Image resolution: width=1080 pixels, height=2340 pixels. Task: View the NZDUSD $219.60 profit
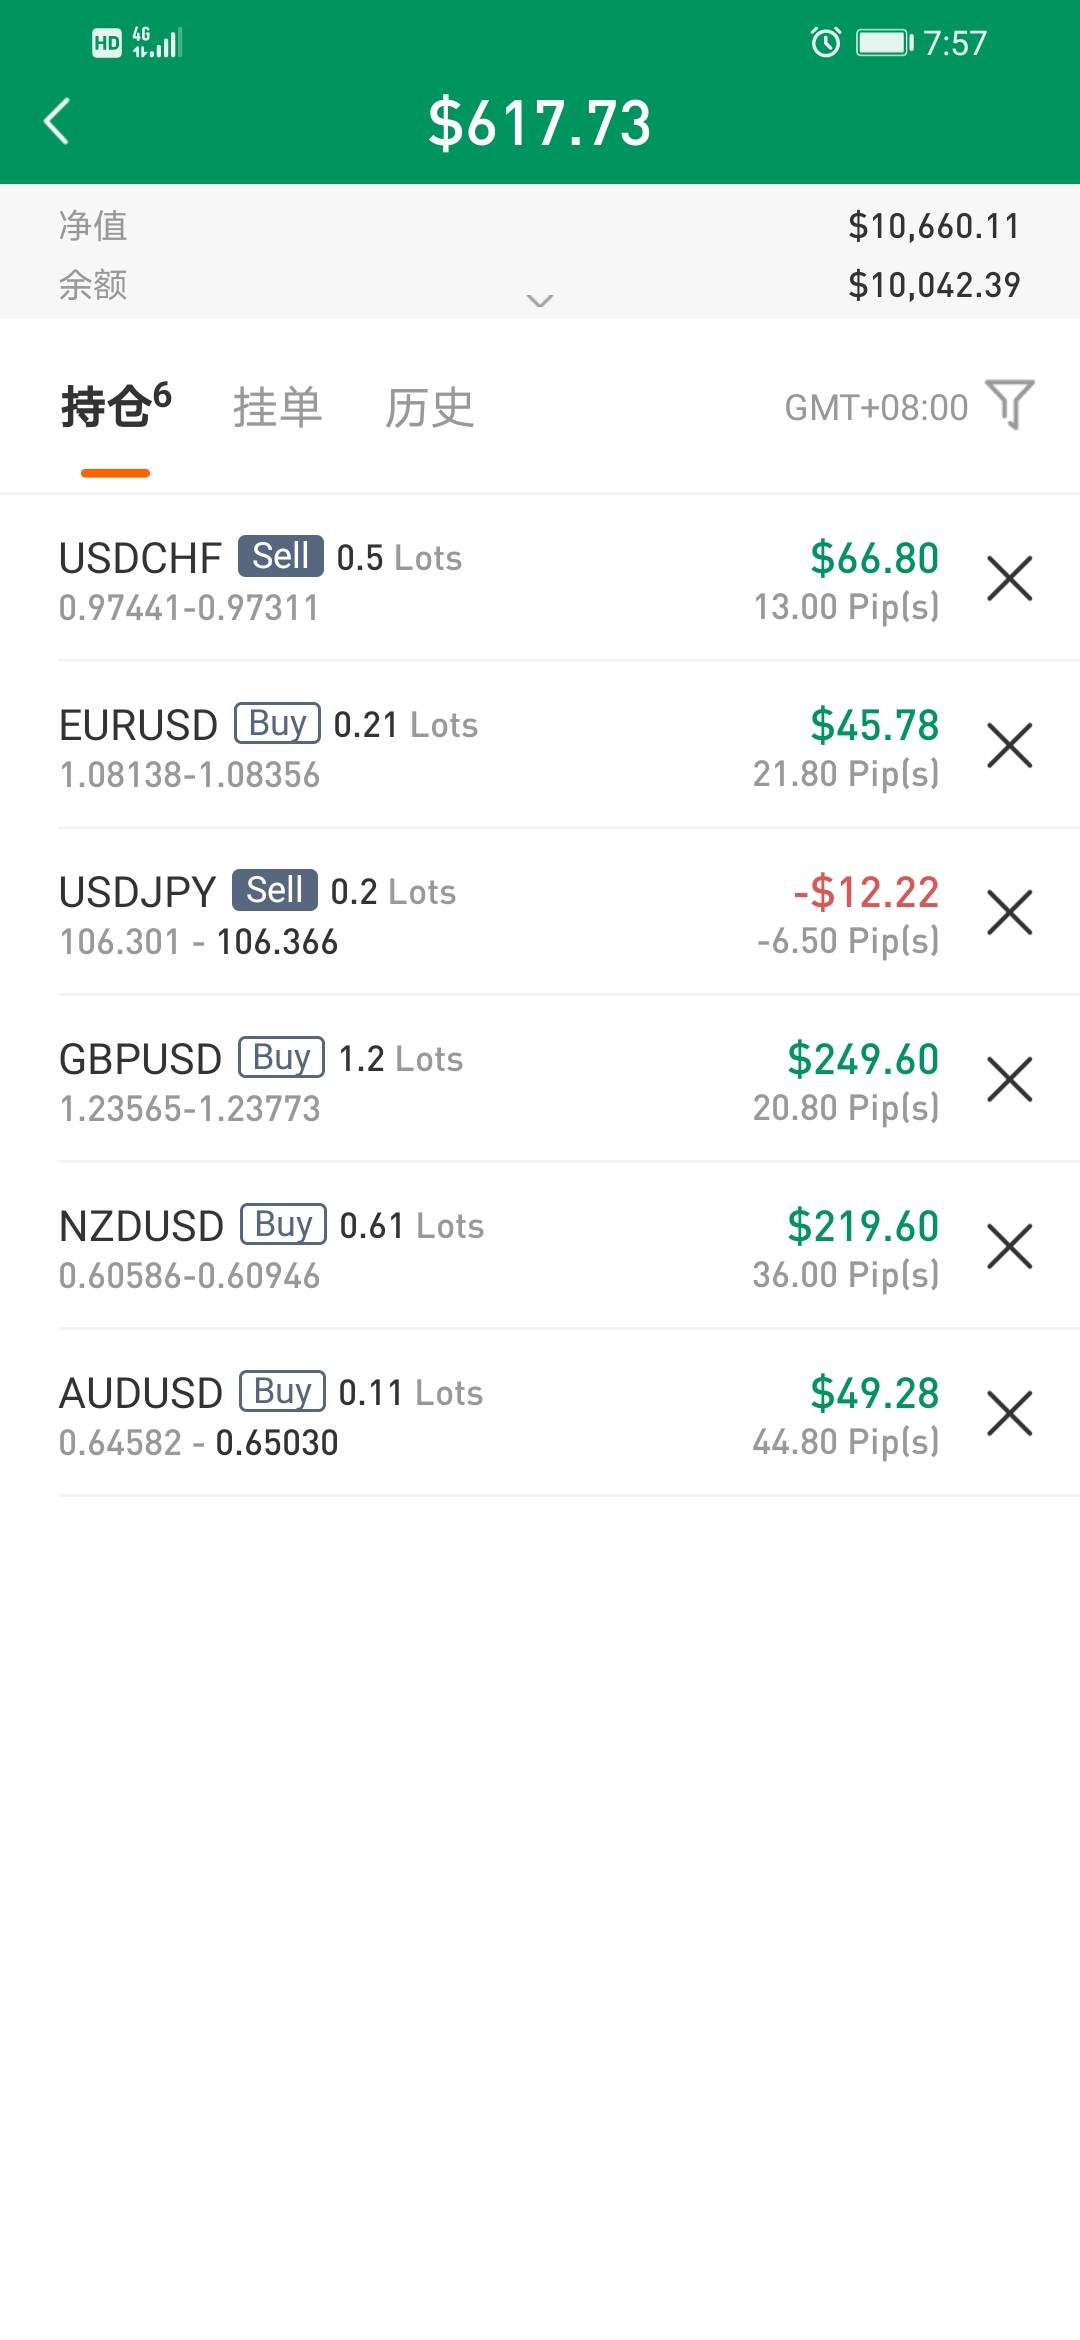[862, 1227]
